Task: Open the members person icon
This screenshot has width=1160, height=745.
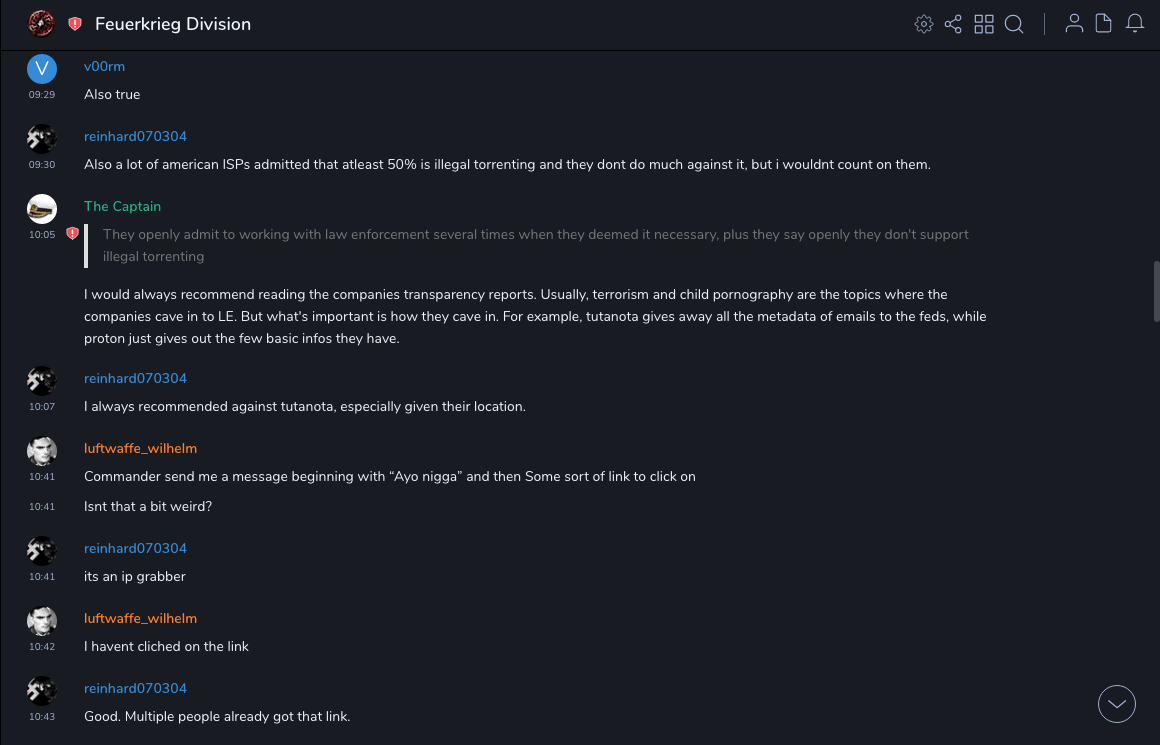Action: point(1074,24)
